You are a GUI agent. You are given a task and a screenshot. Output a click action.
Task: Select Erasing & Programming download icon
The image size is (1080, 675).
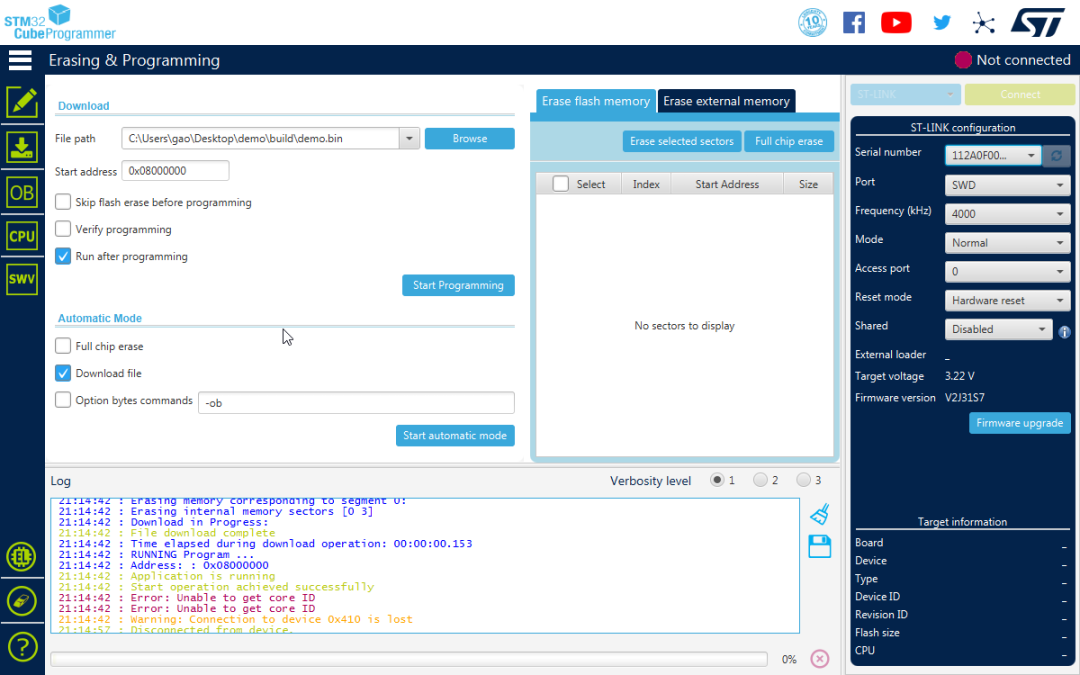click(x=22, y=147)
